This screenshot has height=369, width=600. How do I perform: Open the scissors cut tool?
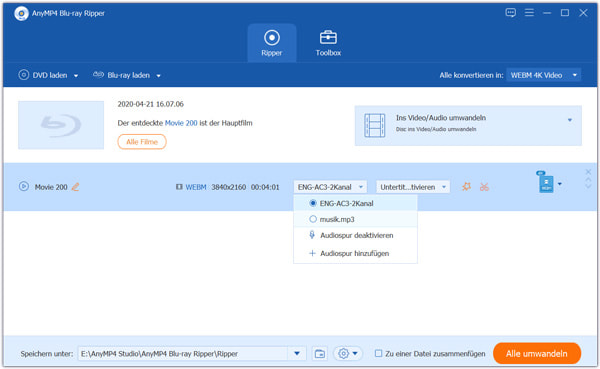[x=484, y=187]
